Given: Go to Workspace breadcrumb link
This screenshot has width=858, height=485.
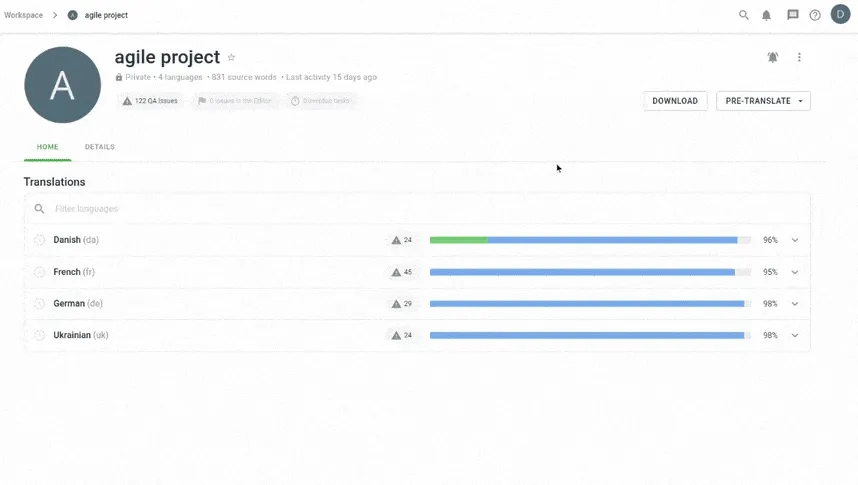Looking at the screenshot, I should (x=24, y=15).
